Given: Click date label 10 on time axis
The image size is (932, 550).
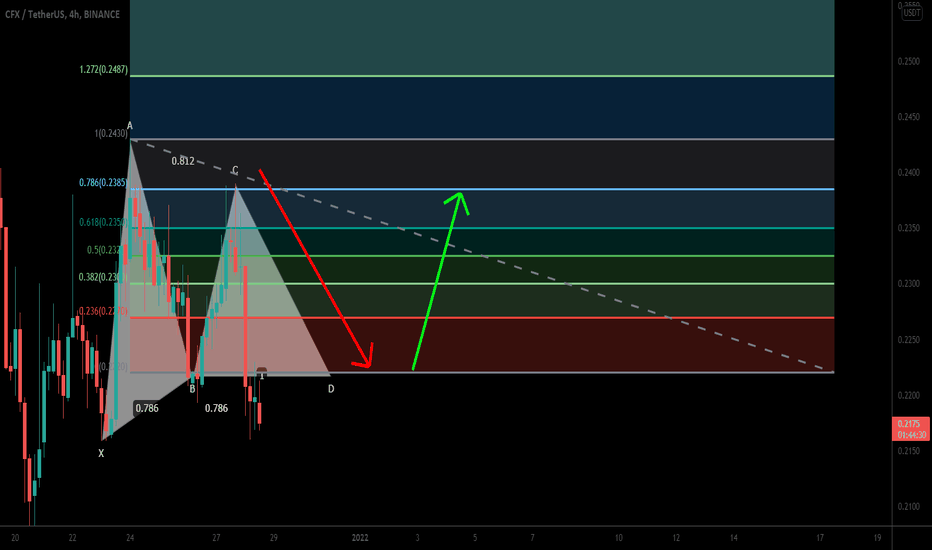Looking at the screenshot, I should 619,538.
